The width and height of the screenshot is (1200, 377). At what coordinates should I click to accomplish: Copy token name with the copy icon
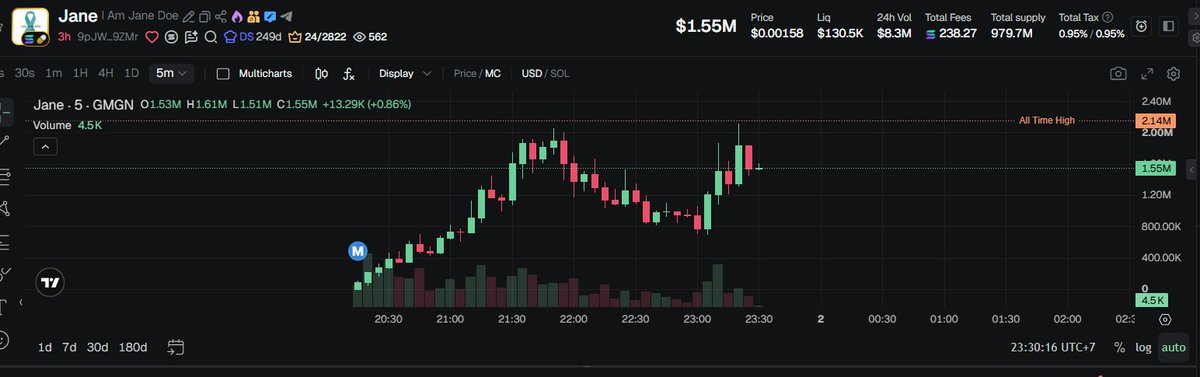point(204,17)
